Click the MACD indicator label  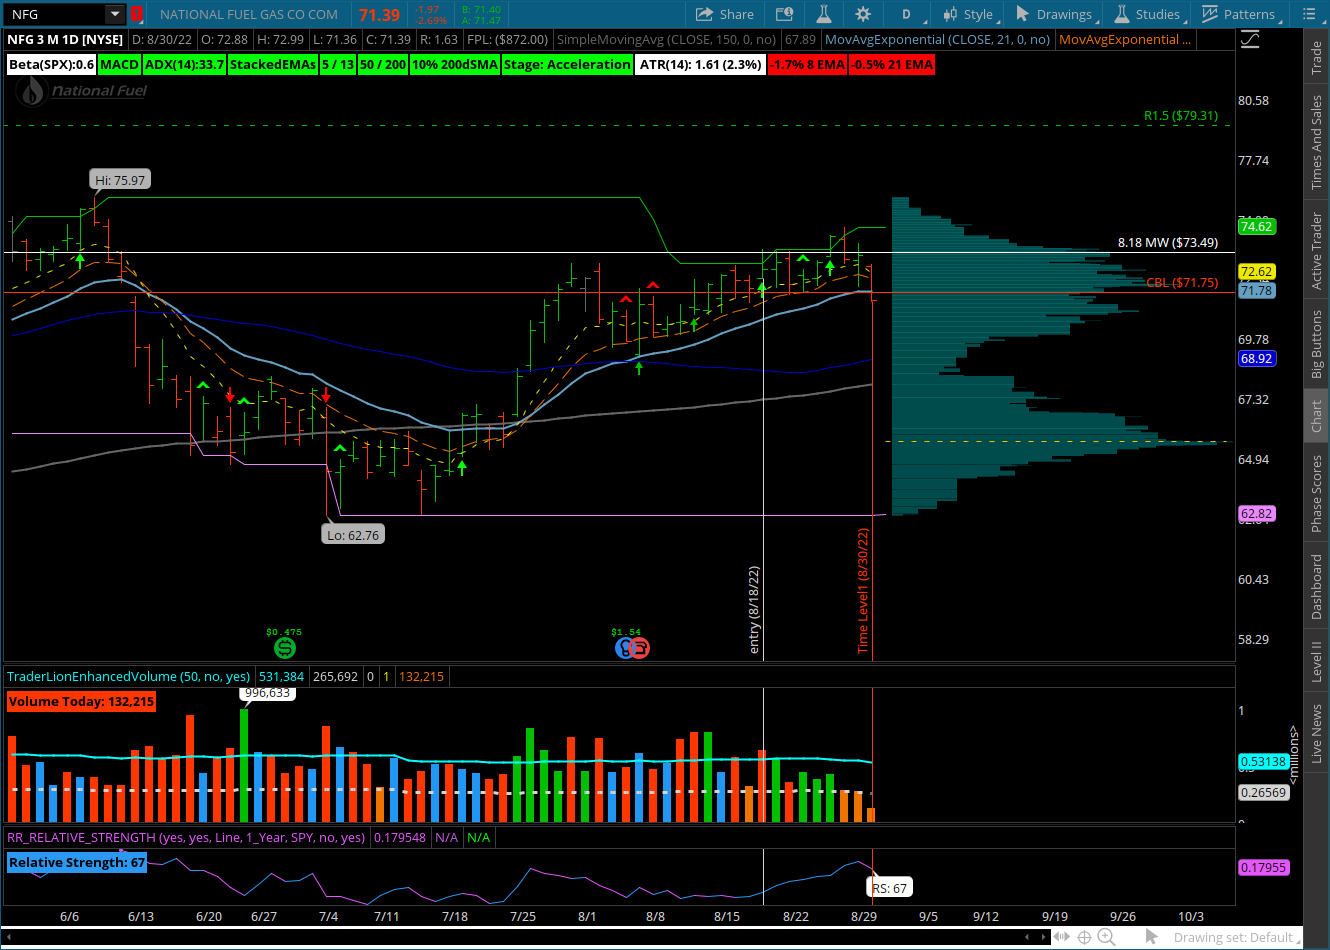(x=120, y=64)
